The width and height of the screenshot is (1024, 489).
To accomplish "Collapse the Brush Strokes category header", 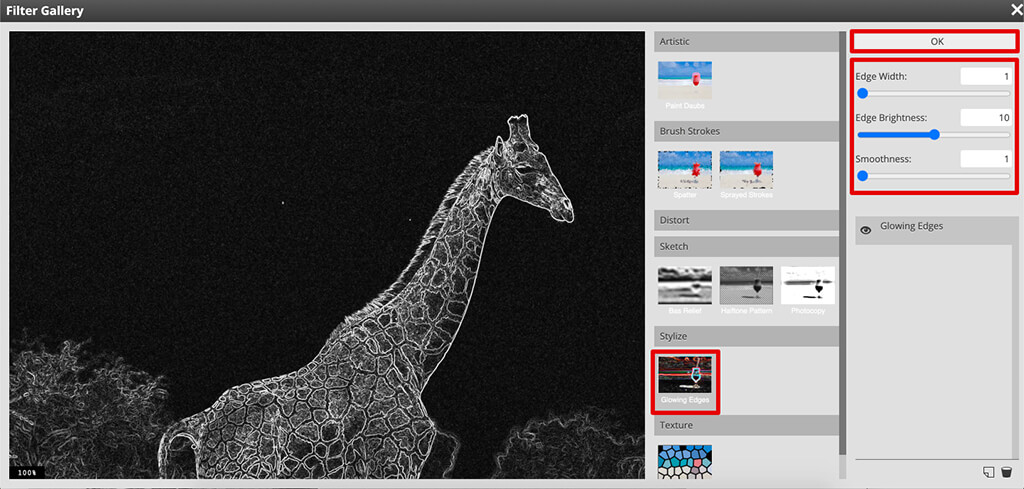I will click(x=746, y=131).
